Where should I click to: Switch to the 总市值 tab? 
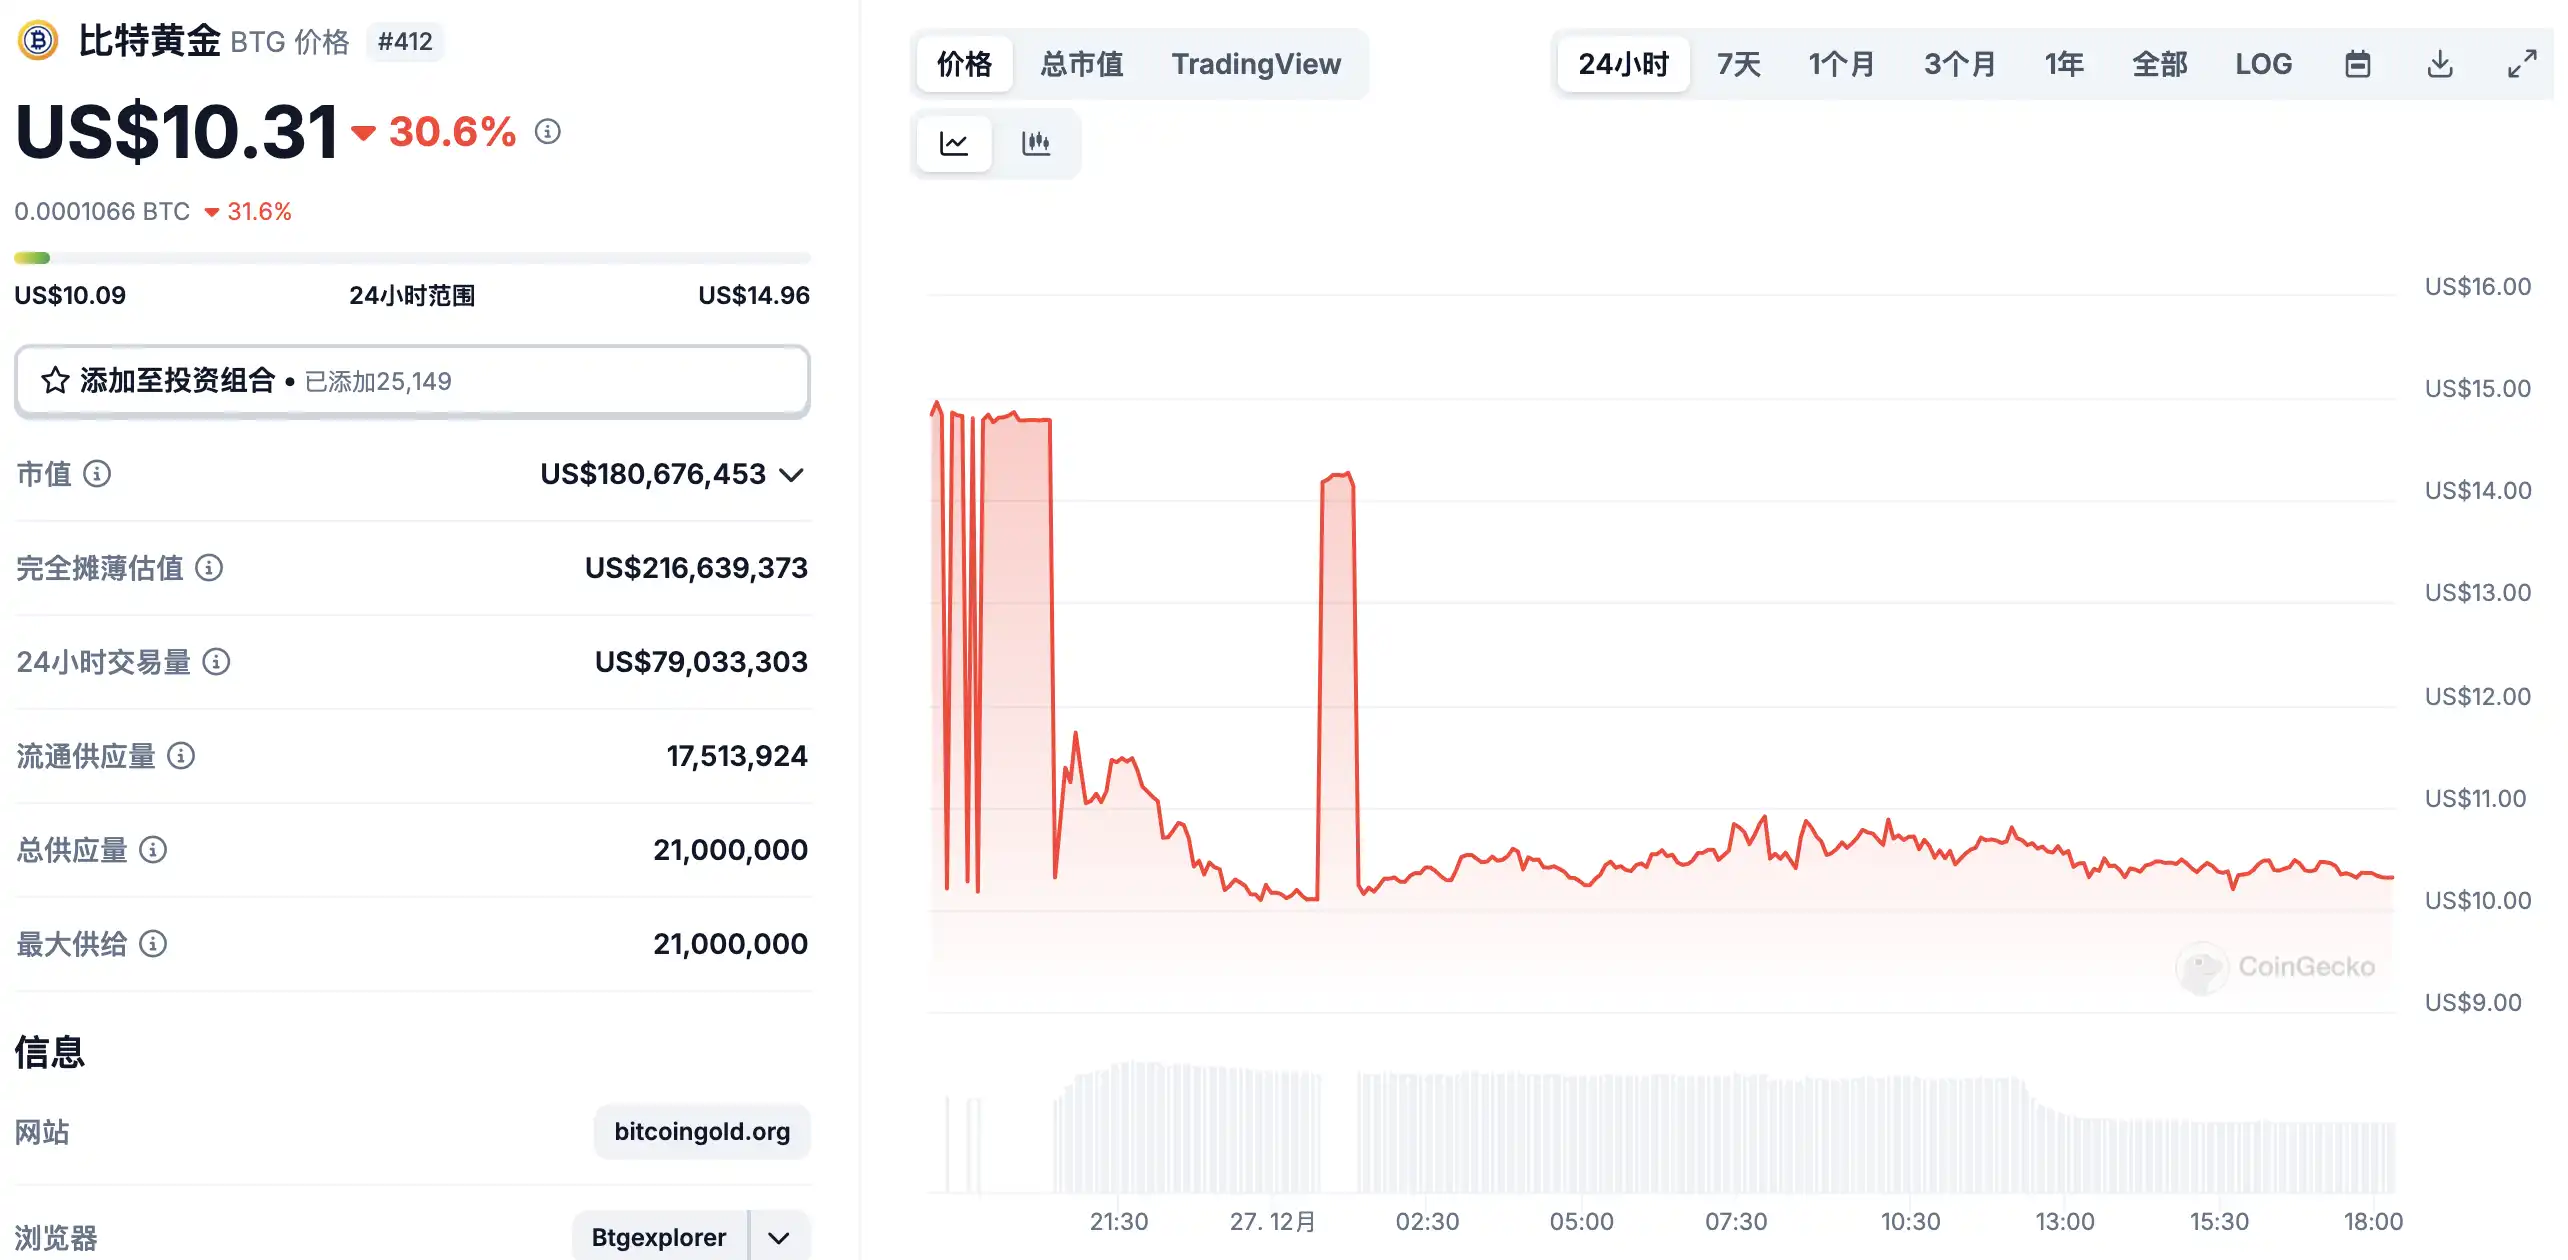click(1081, 64)
